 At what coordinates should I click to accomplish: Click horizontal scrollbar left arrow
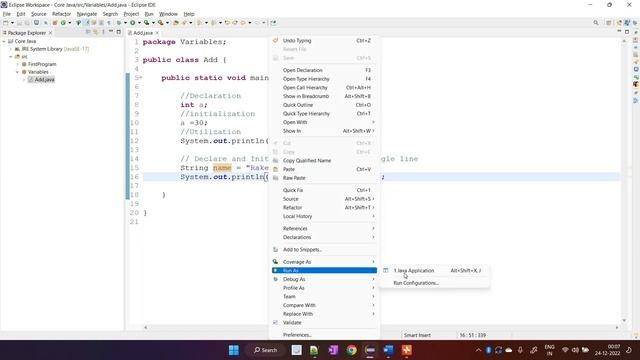click(146, 327)
